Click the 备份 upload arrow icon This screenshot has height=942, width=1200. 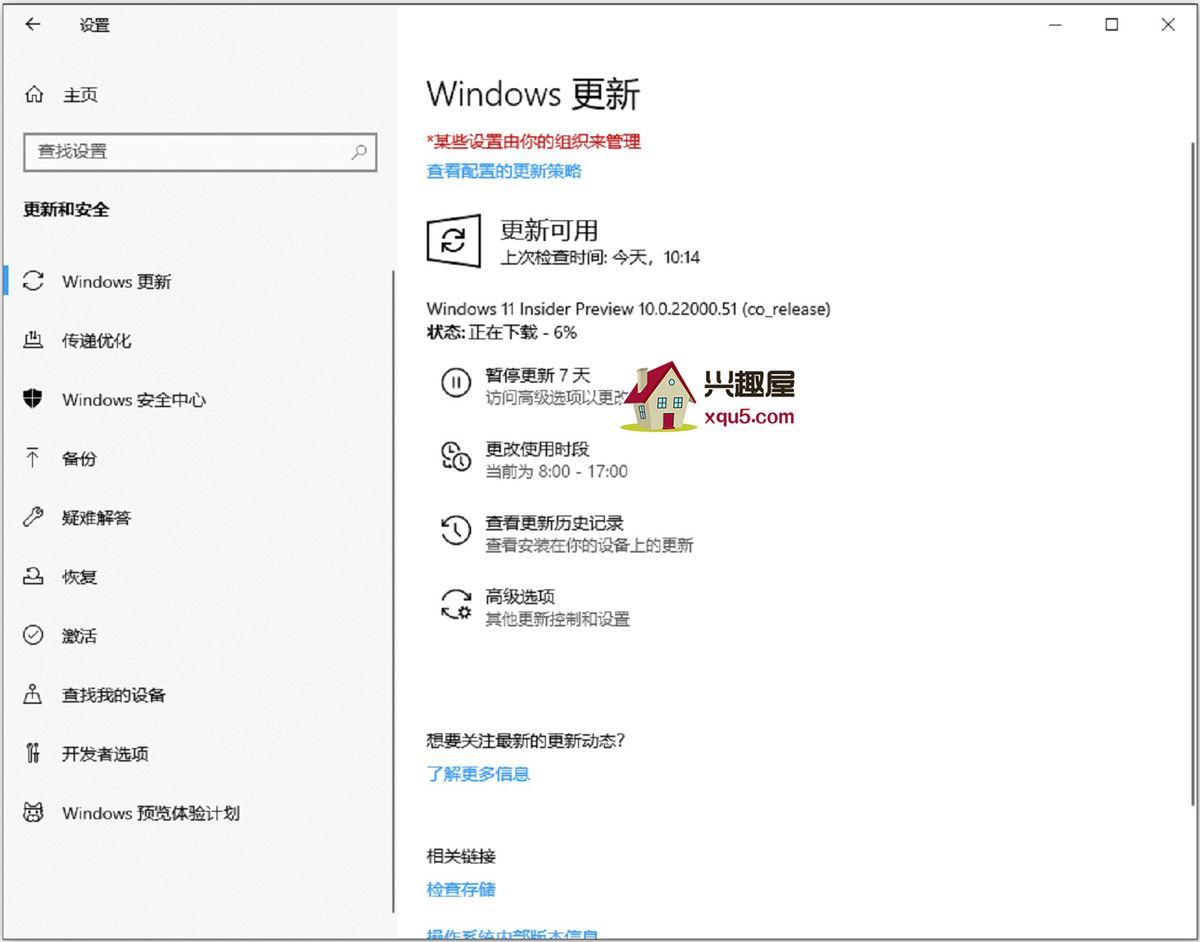coord(34,458)
